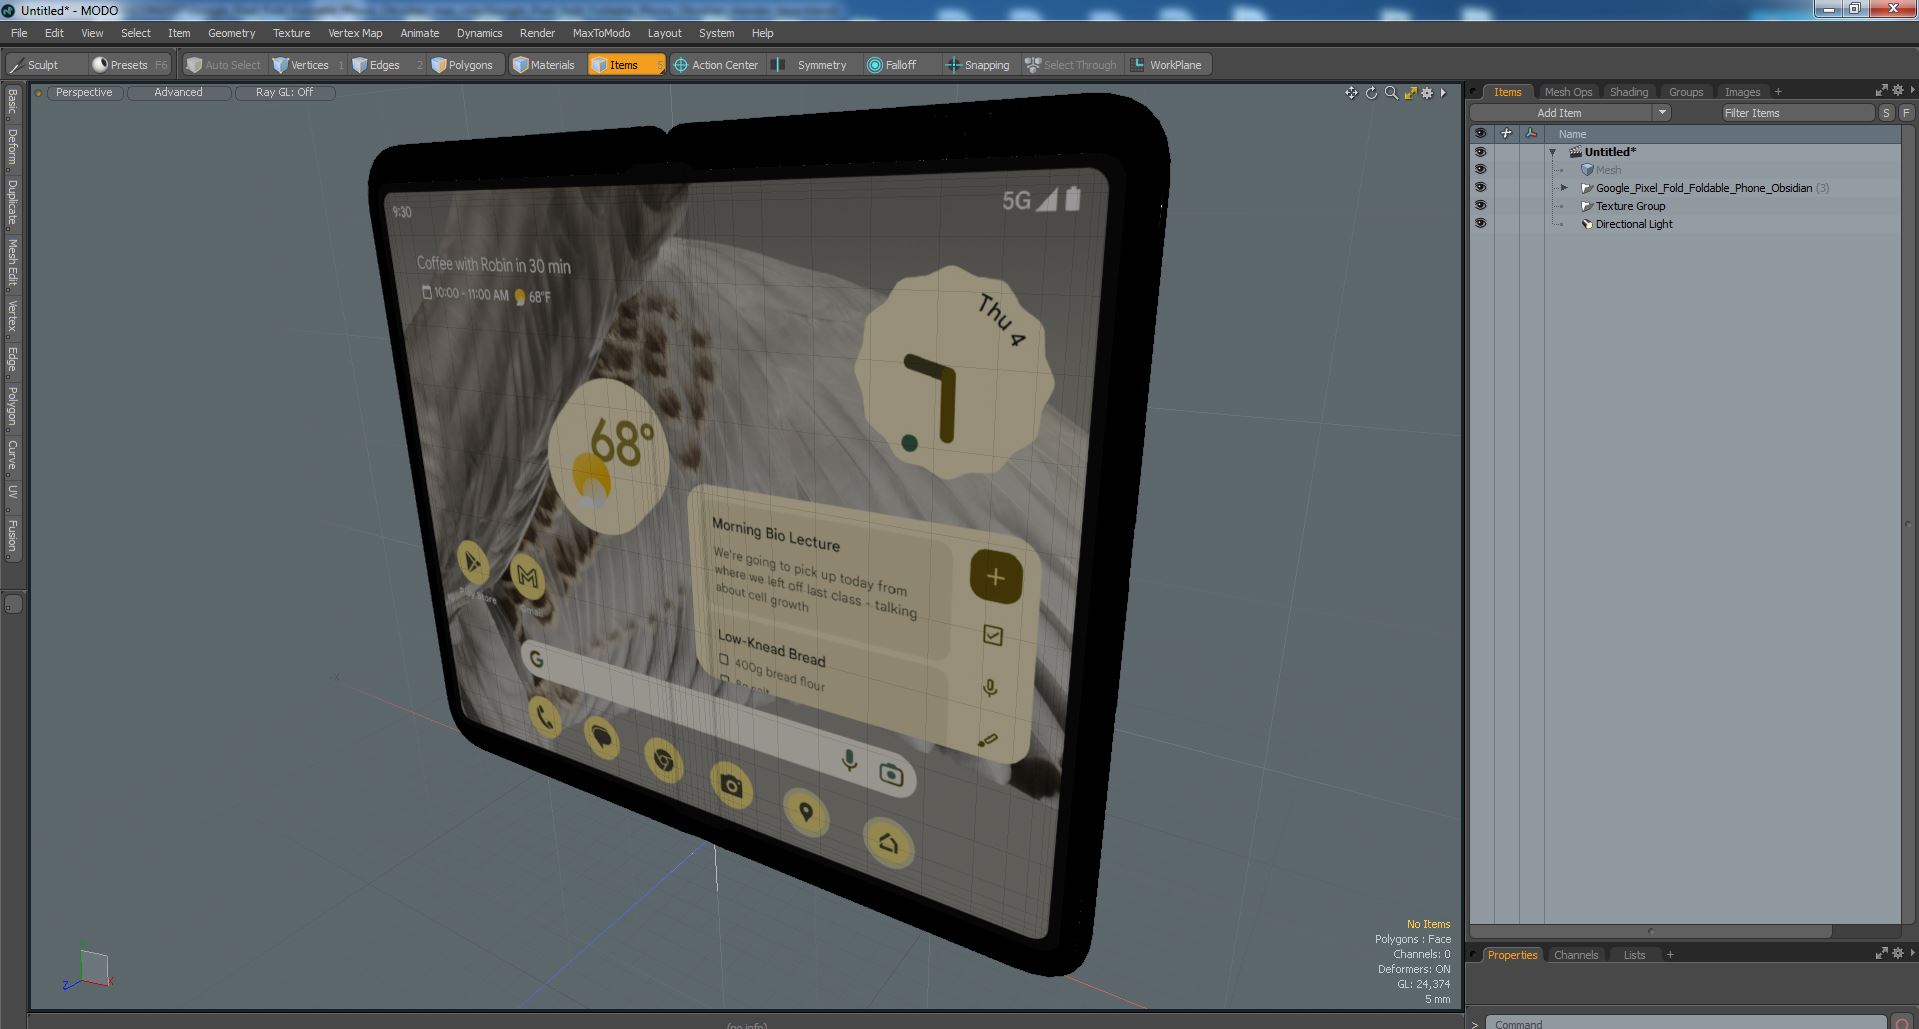Hide Google_Pixel_Fold_Foldable_Phone_Obsidian group

(x=1480, y=188)
